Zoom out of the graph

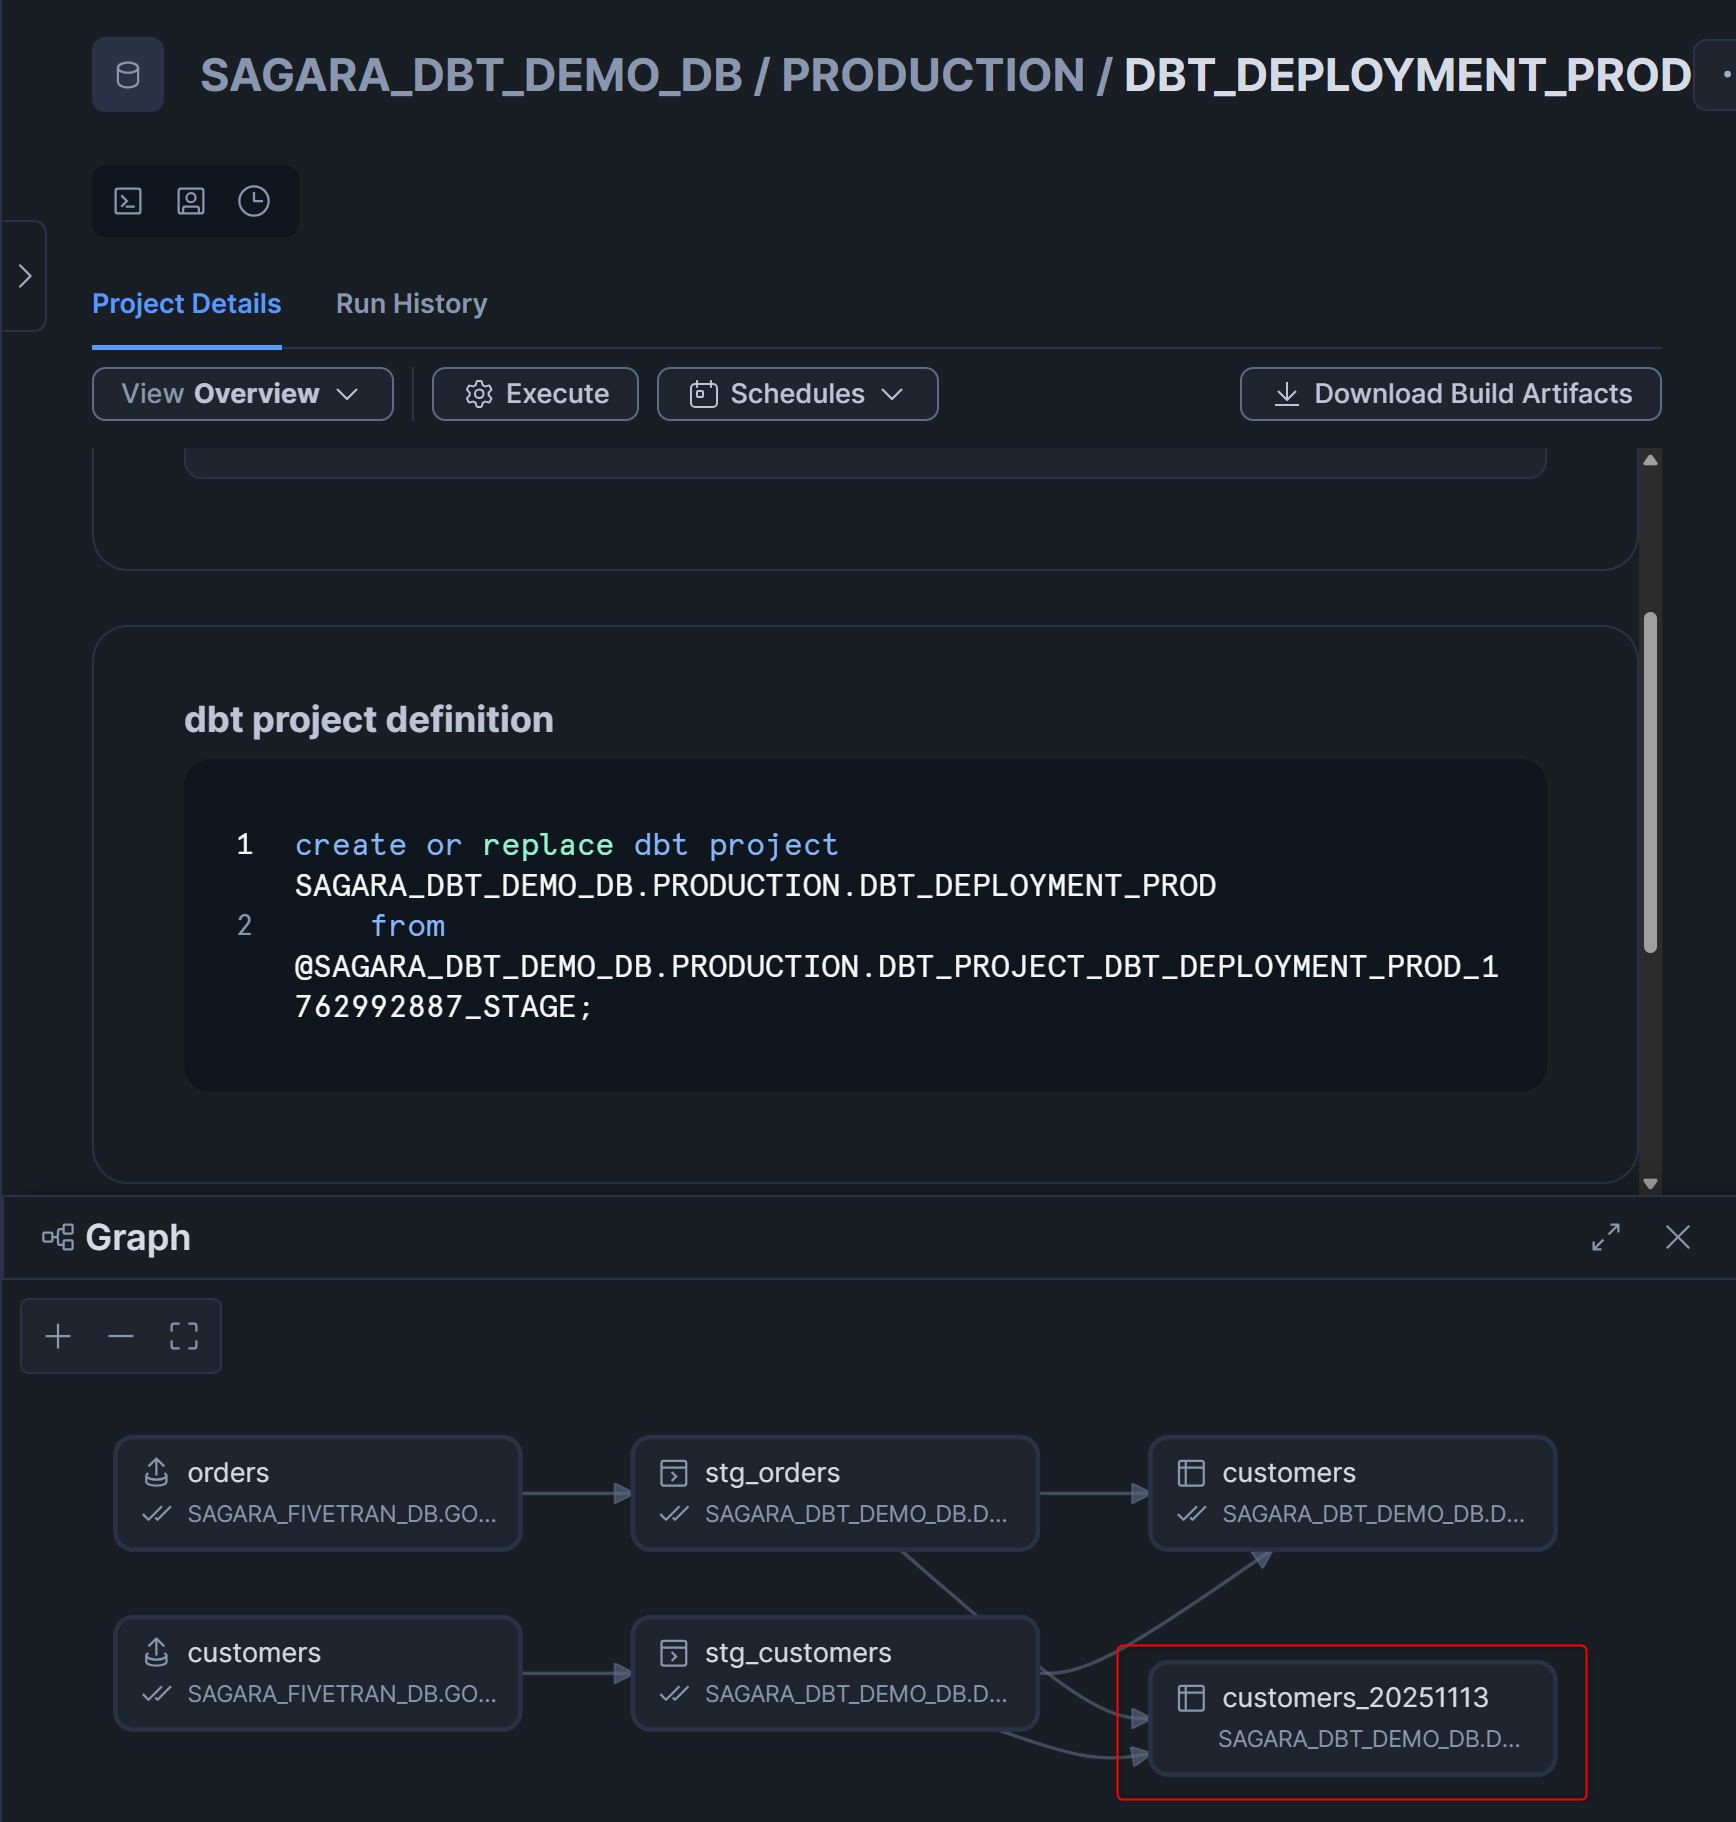coord(121,1337)
